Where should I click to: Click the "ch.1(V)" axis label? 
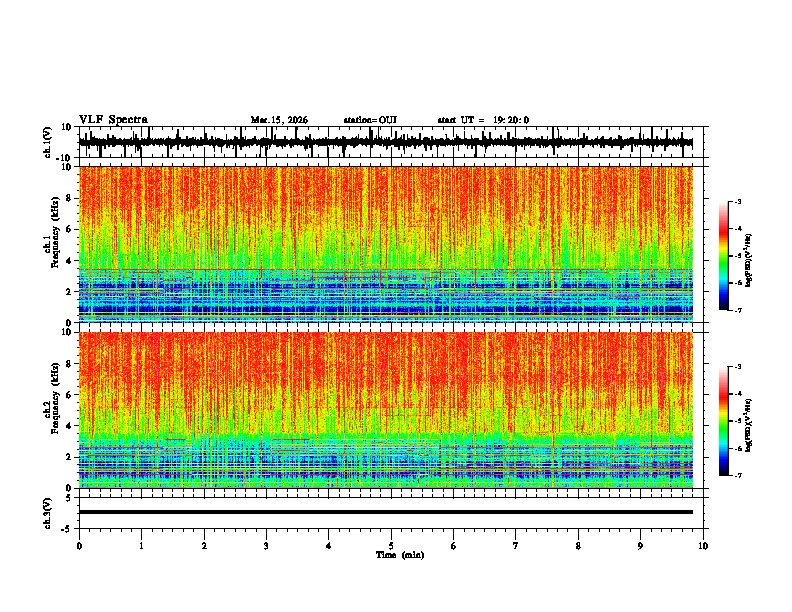coord(48,142)
